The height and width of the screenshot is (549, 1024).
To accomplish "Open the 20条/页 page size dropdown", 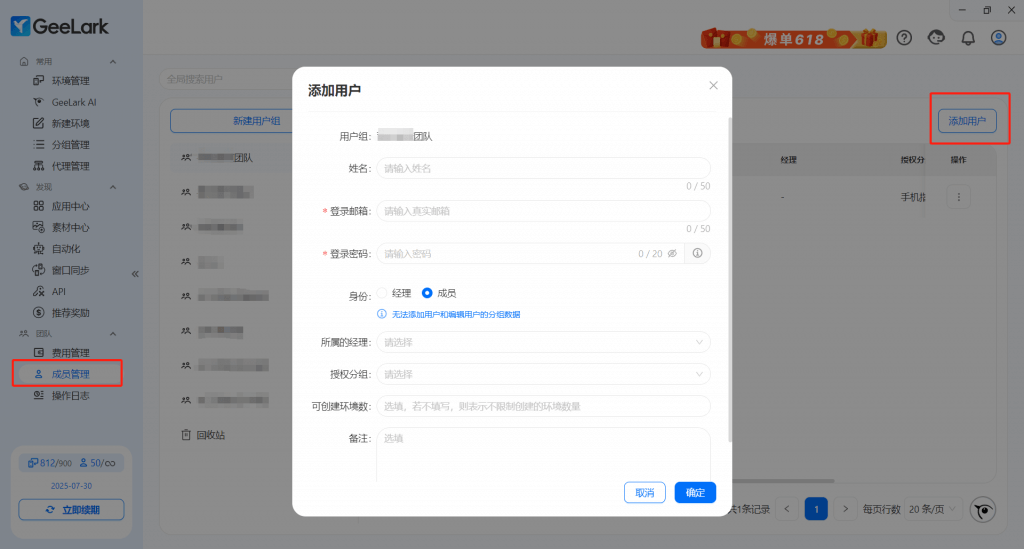I will point(933,509).
